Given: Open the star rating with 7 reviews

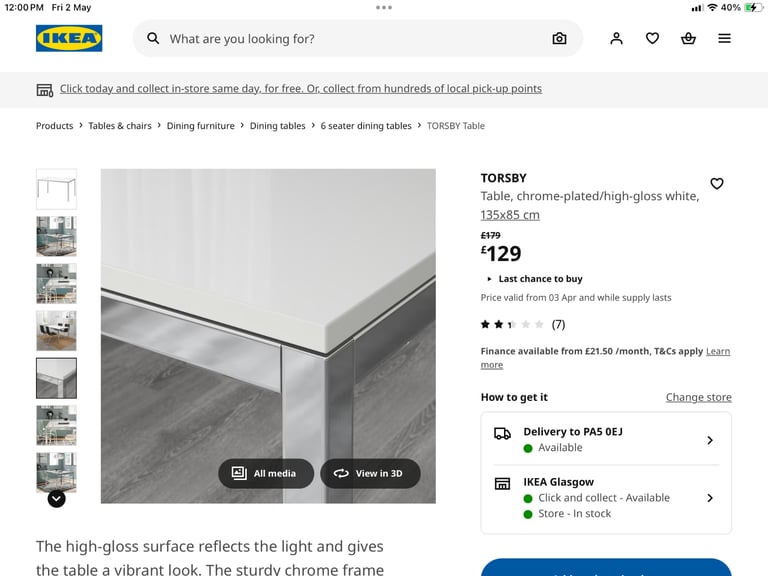Looking at the screenshot, I should [x=523, y=324].
